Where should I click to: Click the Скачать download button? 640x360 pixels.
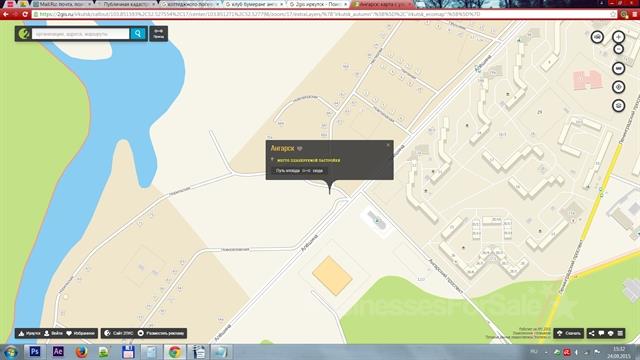click(x=569, y=333)
